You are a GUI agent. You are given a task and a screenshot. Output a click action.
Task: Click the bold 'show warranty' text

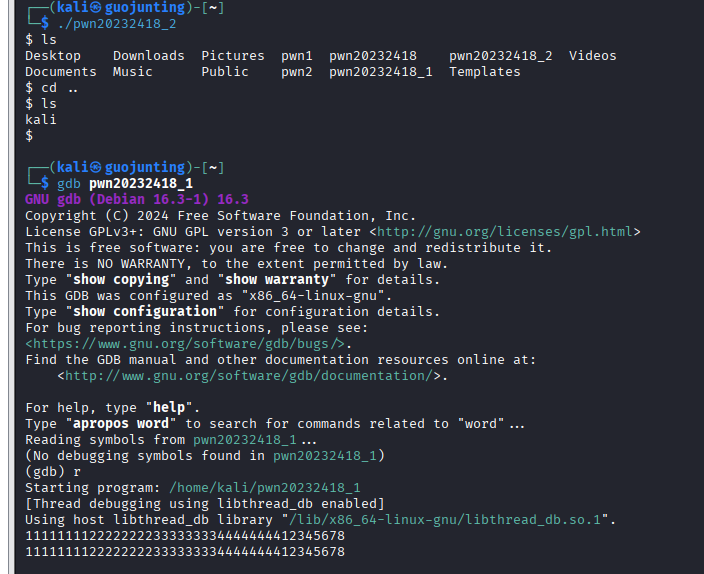[277, 279]
